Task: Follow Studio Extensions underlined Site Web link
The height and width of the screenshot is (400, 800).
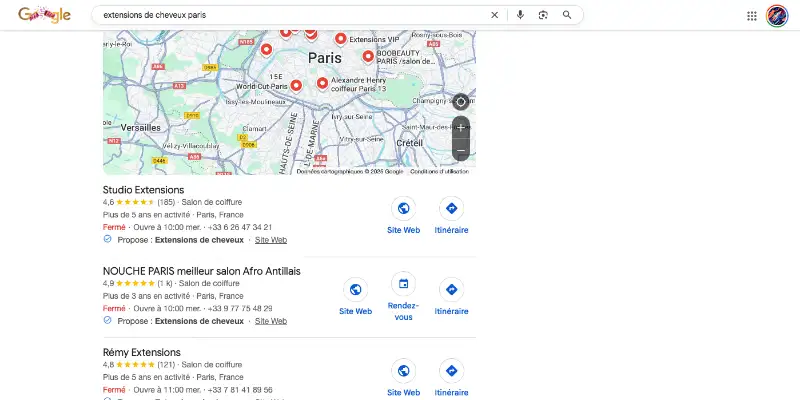Action: point(271,240)
